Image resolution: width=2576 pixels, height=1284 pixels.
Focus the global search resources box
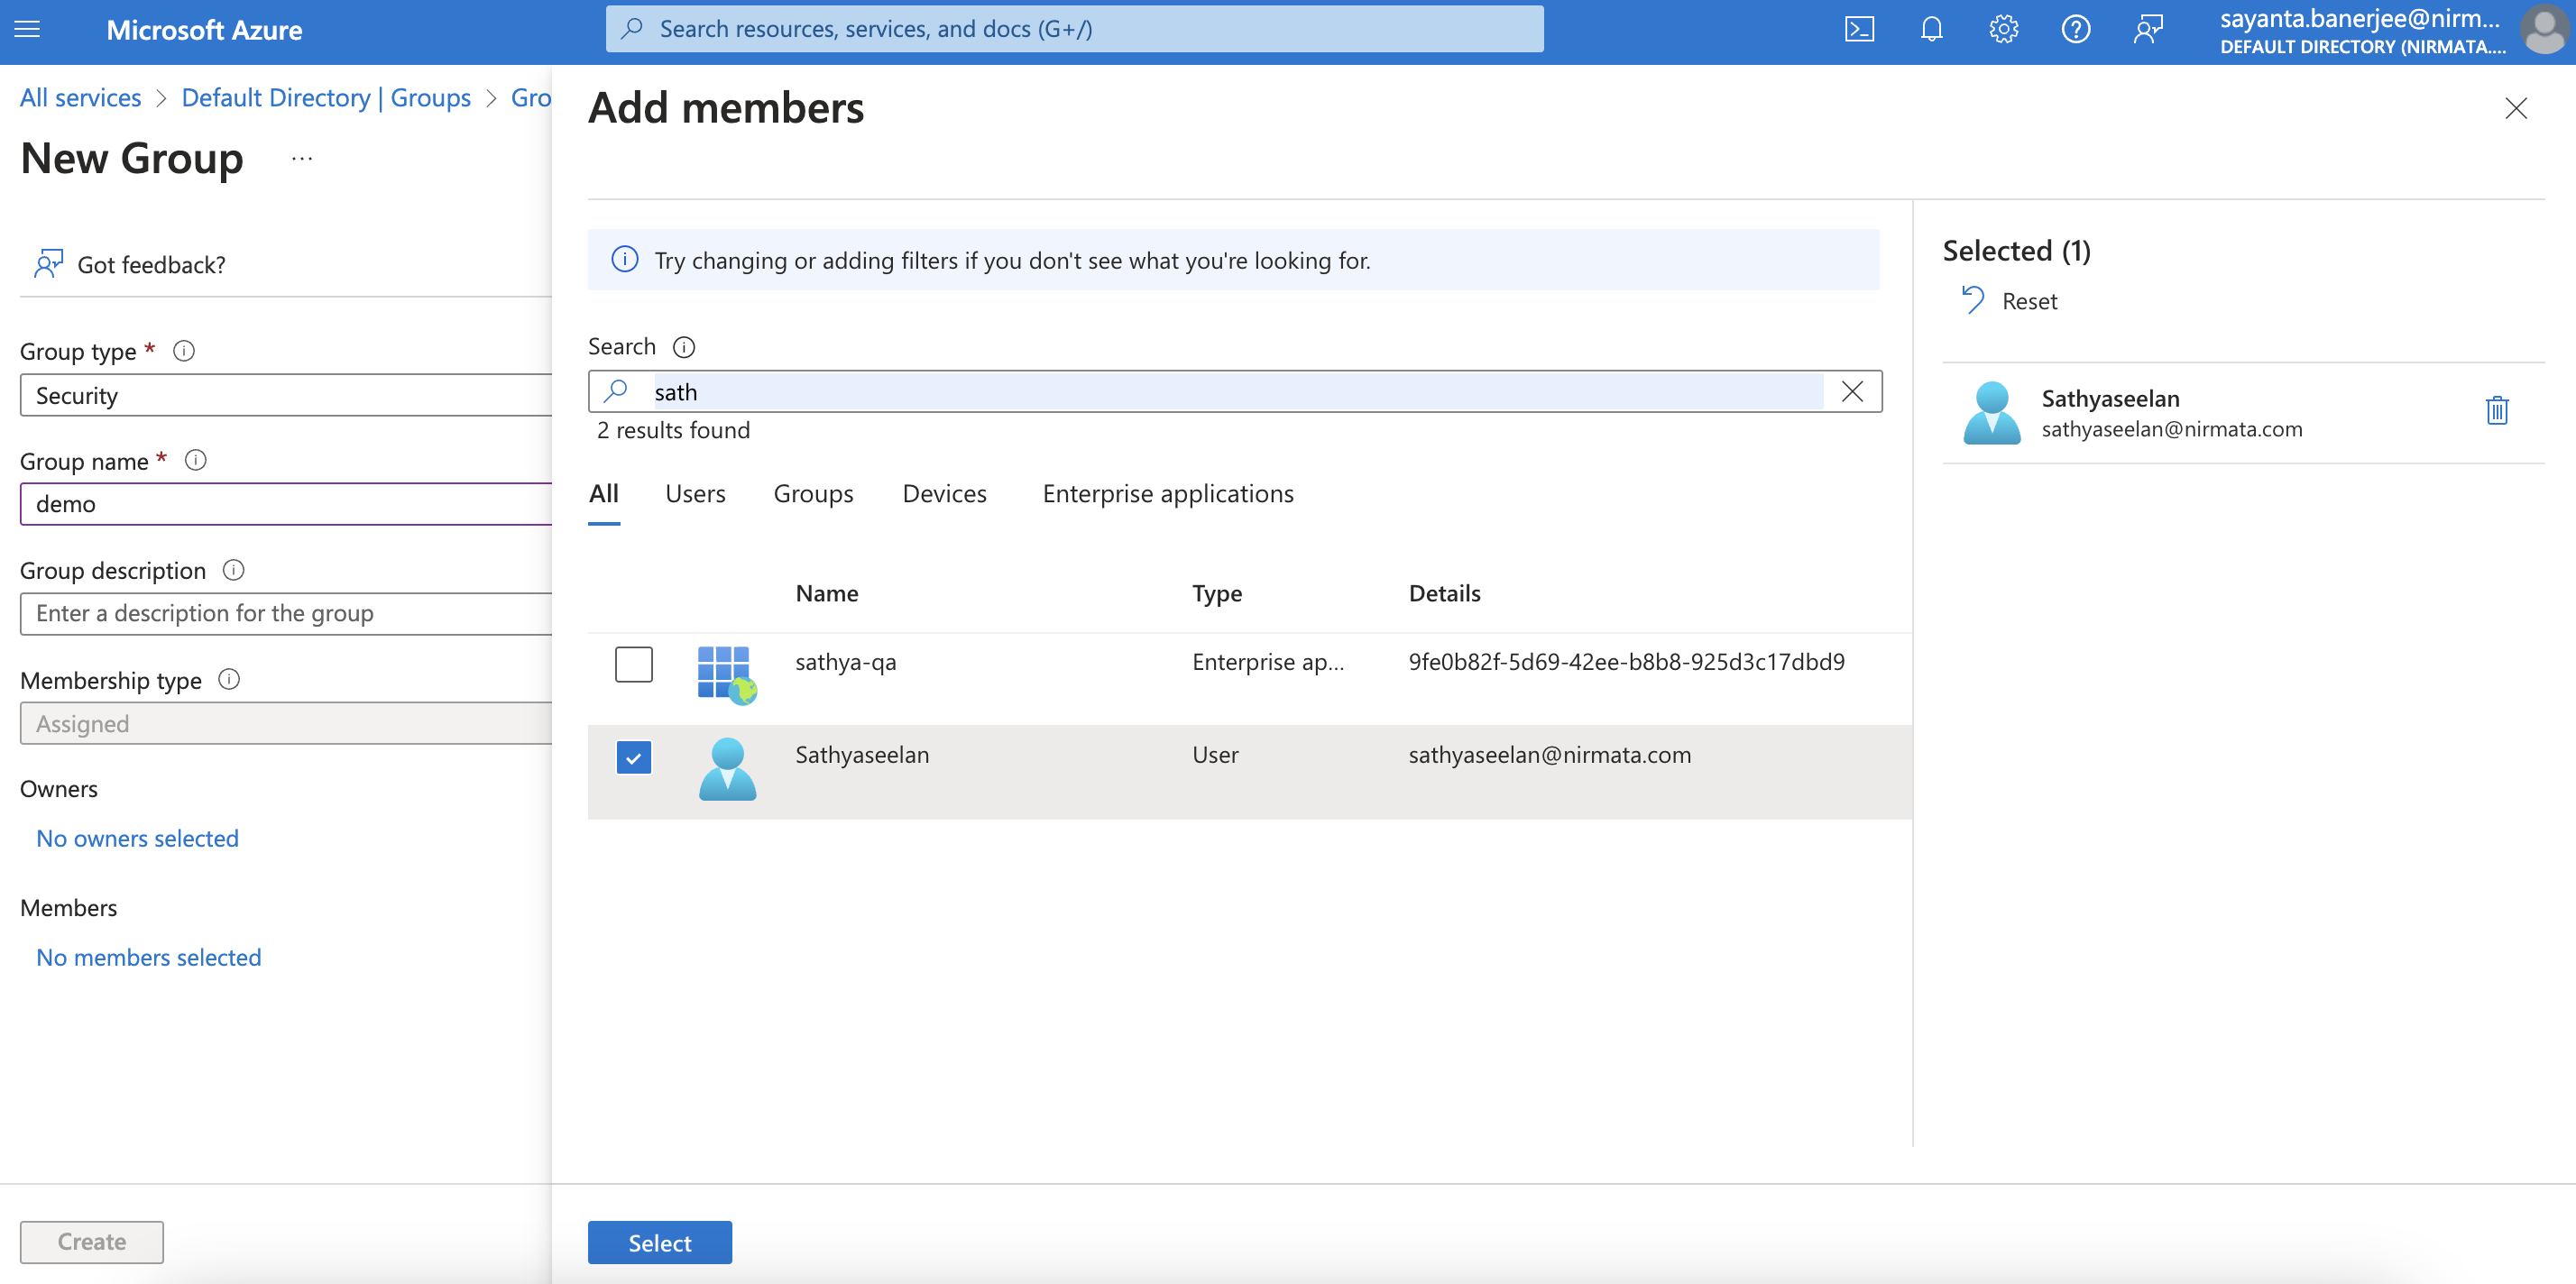1074,29
